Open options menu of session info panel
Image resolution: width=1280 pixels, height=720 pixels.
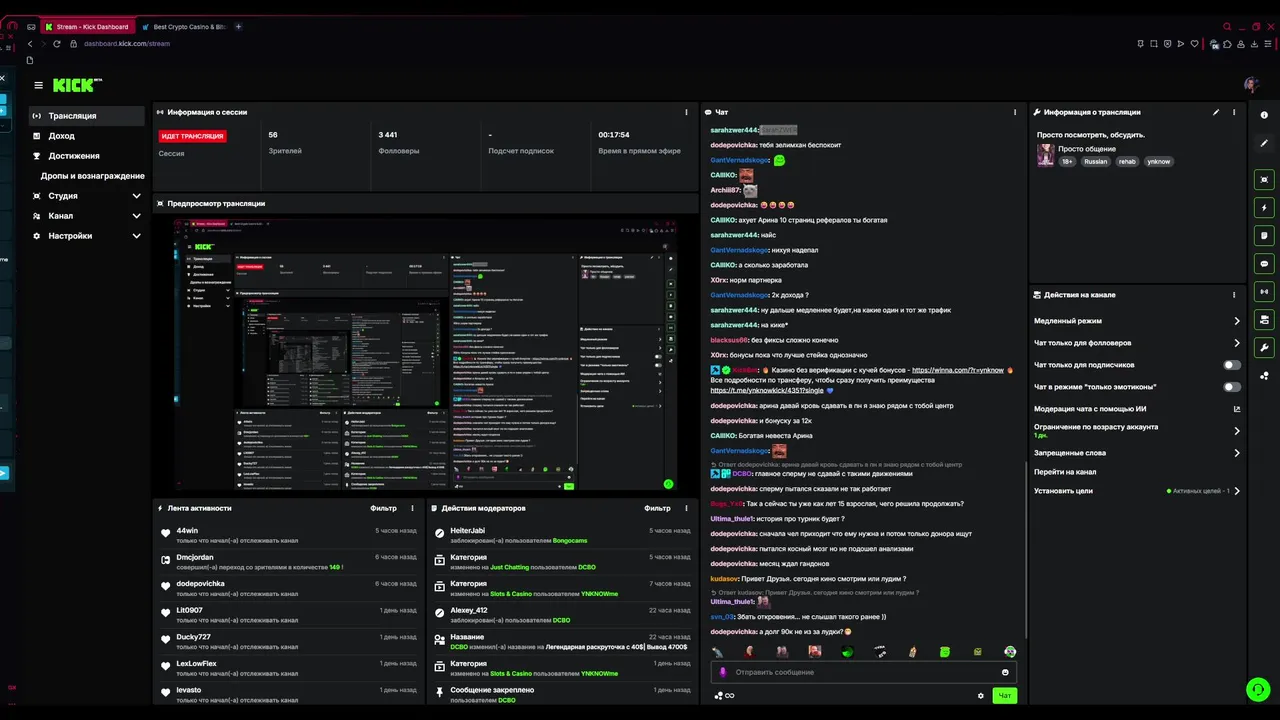[686, 112]
